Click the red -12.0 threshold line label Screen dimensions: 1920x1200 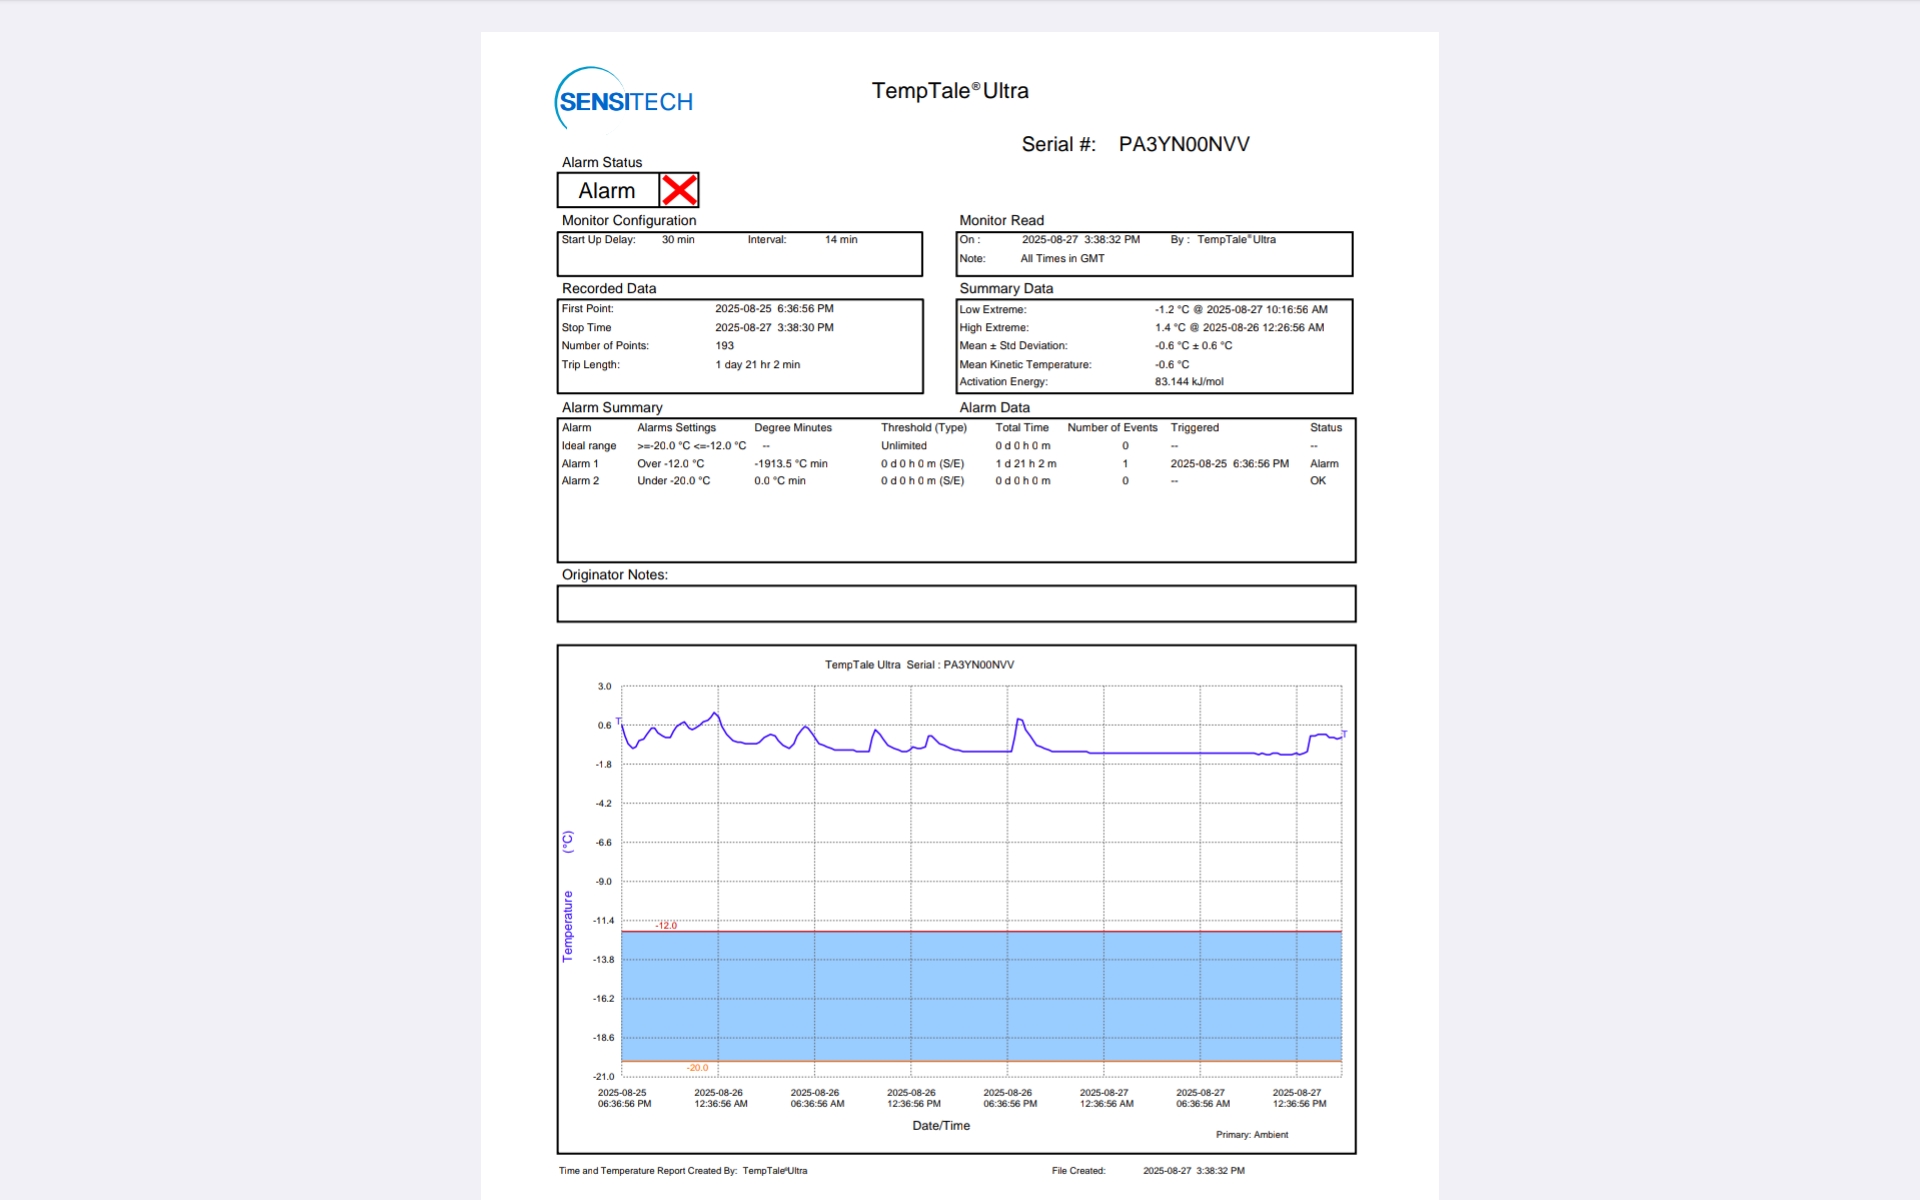tap(666, 925)
